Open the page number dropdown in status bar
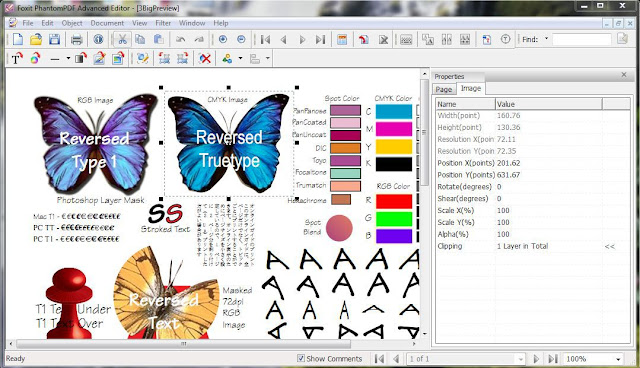The height and width of the screenshot is (368, 640). coord(520,359)
